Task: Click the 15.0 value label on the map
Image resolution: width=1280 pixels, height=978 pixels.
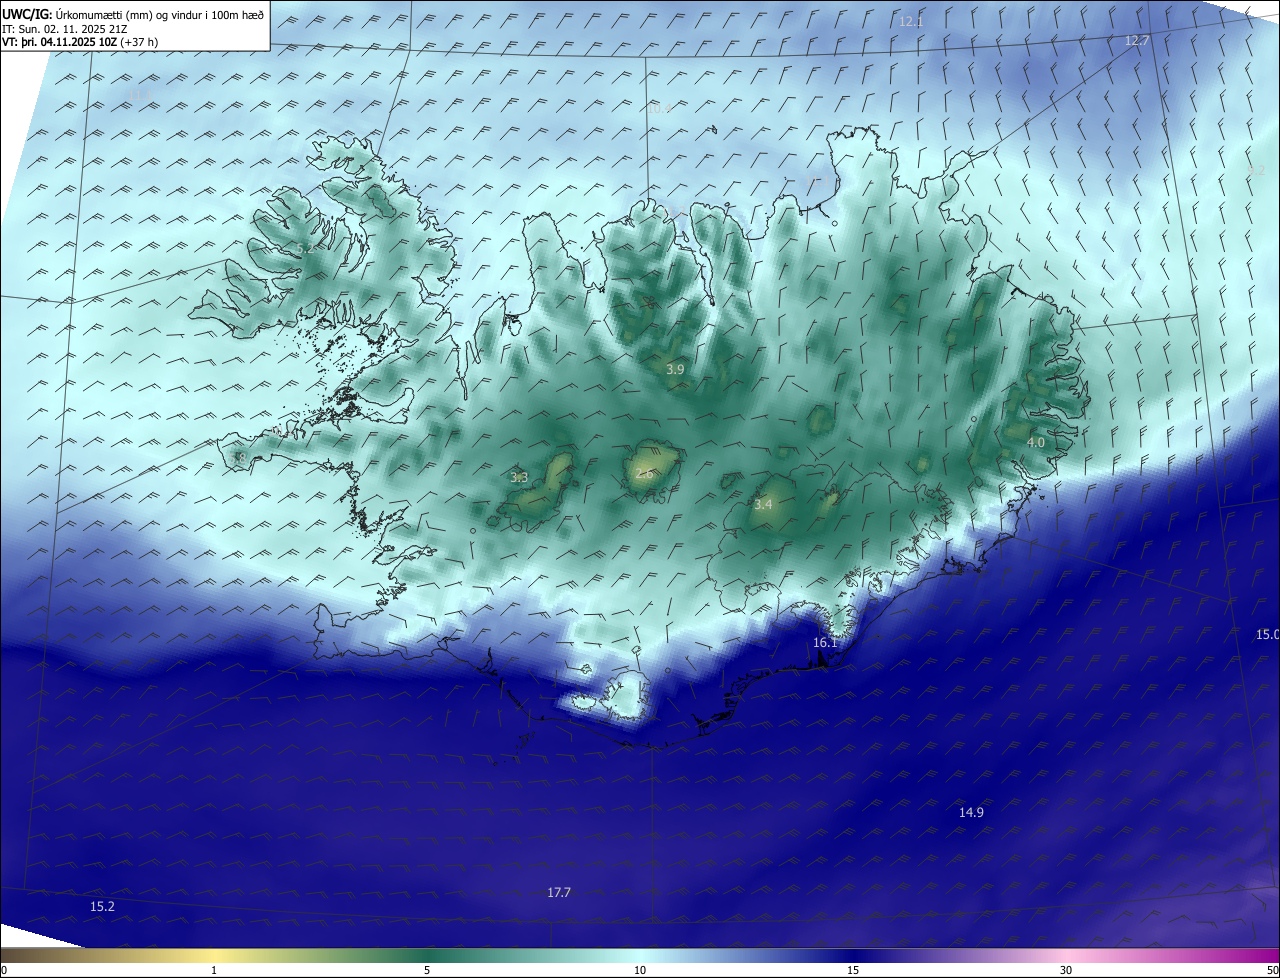Action: coord(1267,635)
